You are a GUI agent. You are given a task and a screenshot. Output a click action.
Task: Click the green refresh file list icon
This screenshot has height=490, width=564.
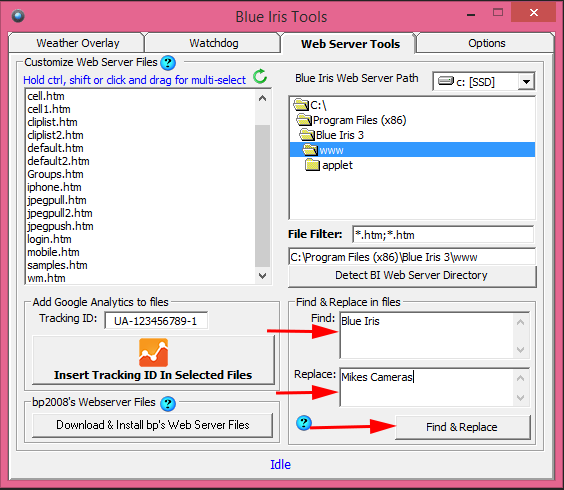click(260, 76)
